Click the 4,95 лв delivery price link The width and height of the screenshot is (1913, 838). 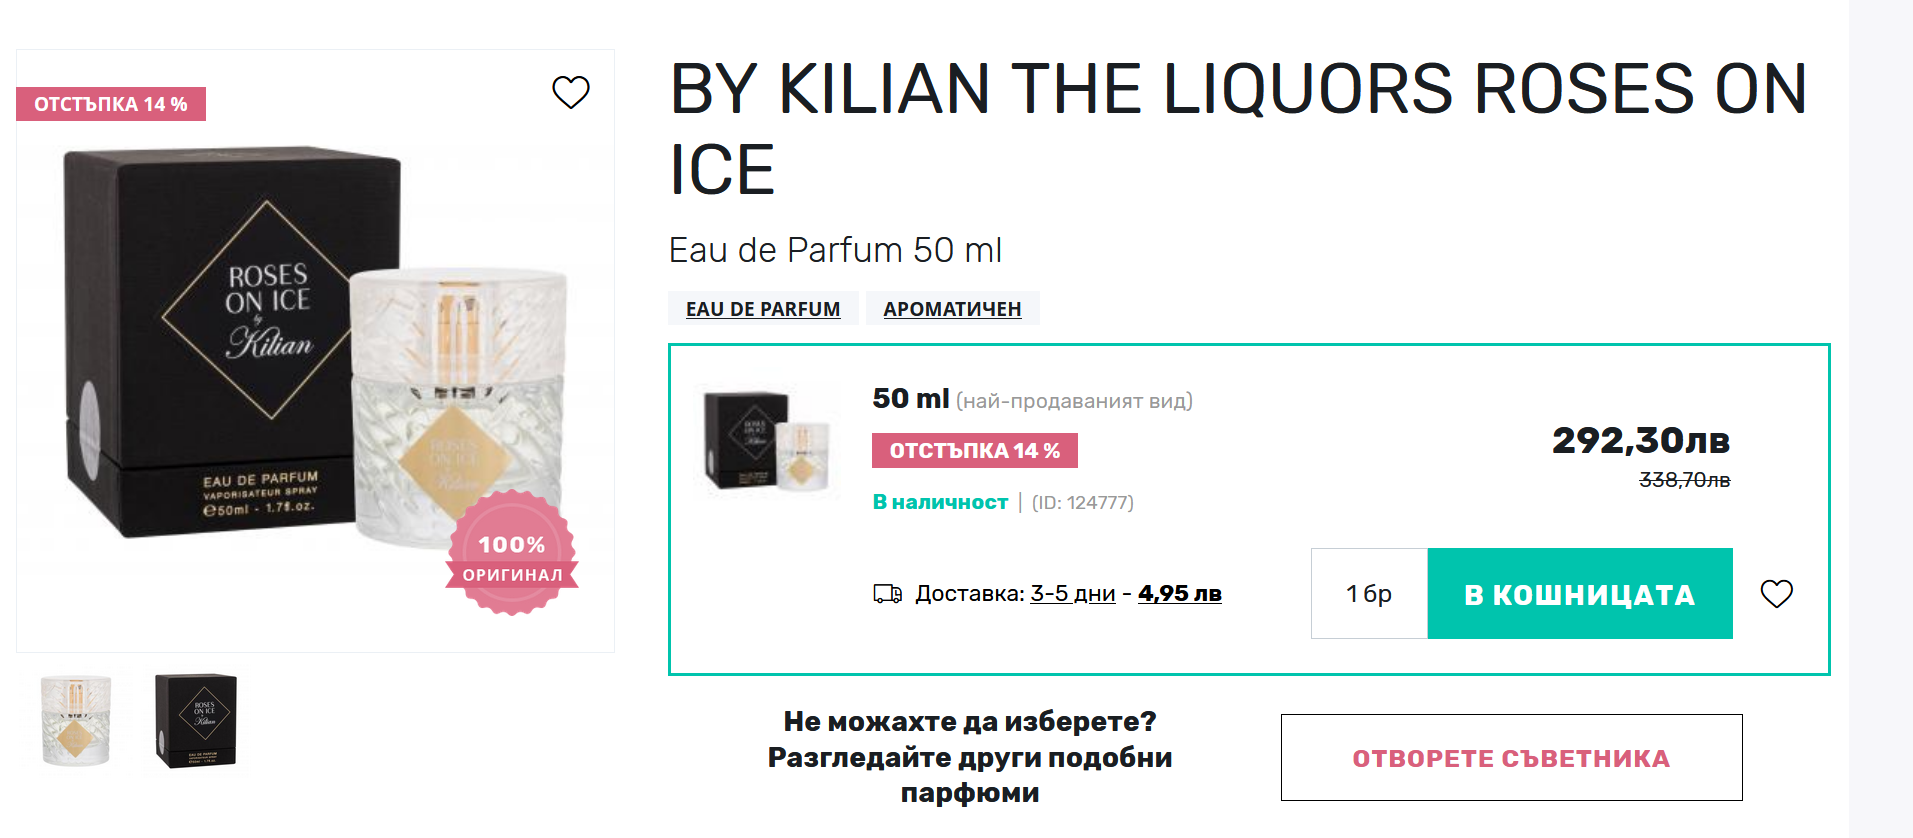point(1179,594)
